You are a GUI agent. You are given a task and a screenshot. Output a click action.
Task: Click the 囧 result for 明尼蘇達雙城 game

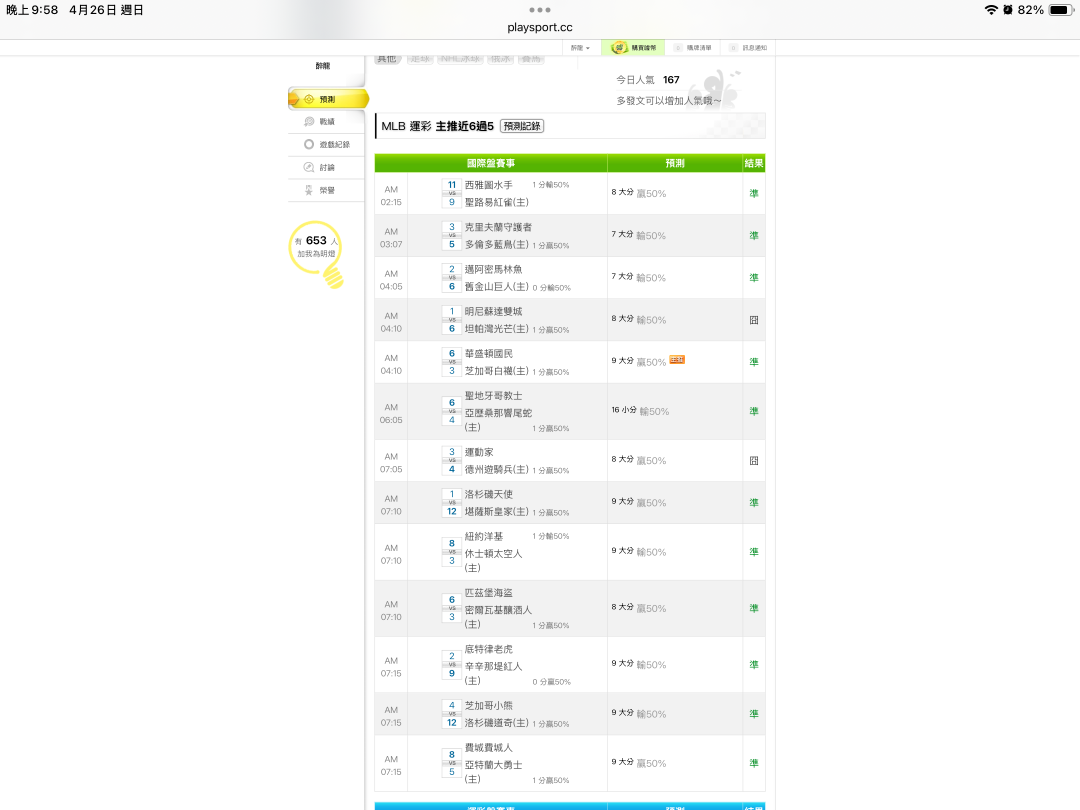[754, 320]
